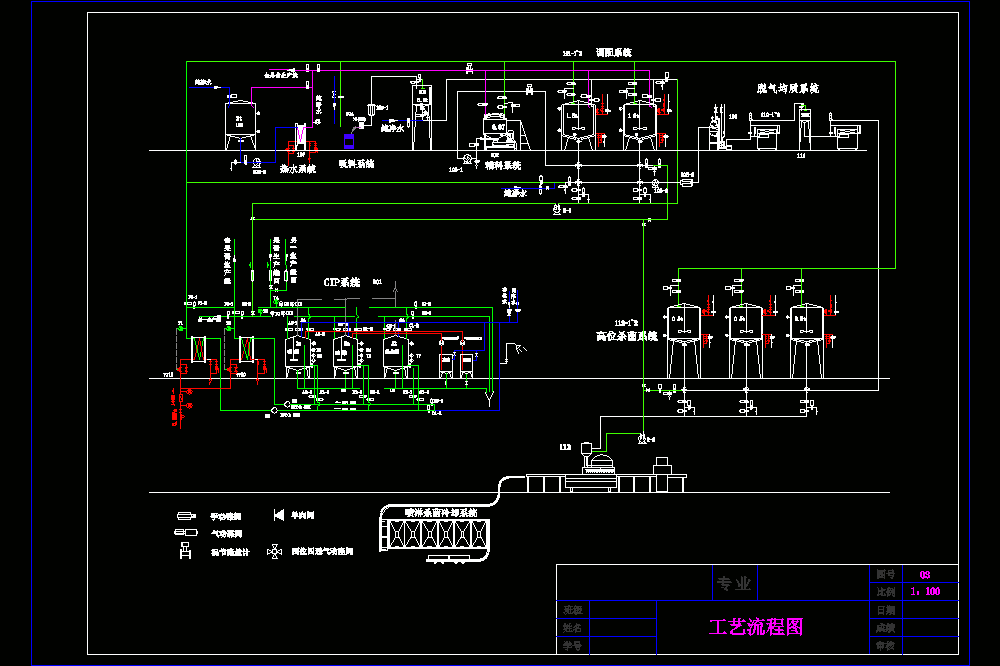Select the blue container in 吸料系统
The width and height of the screenshot is (1000, 666).
349,140
